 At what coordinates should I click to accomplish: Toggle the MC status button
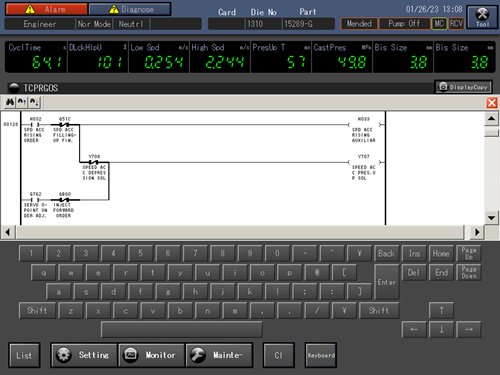click(x=439, y=24)
